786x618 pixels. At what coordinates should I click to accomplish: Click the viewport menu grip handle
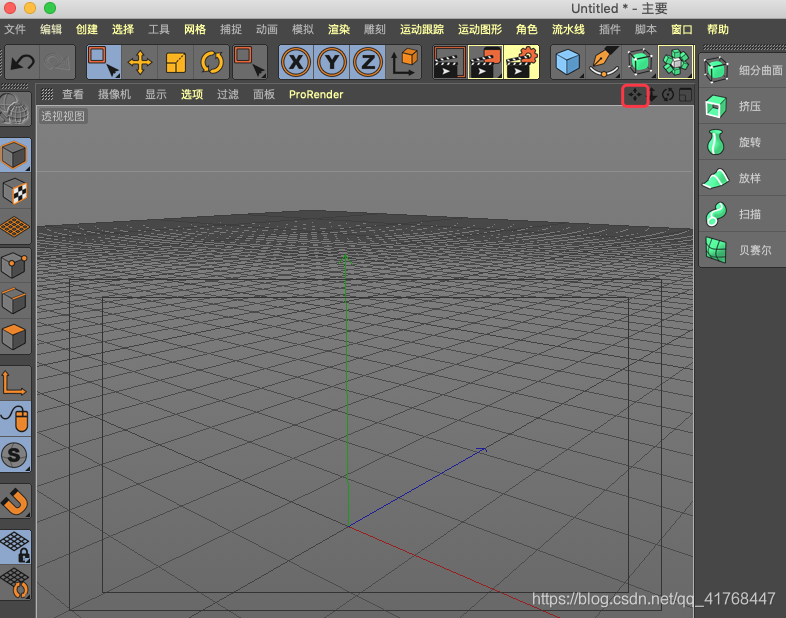47,95
